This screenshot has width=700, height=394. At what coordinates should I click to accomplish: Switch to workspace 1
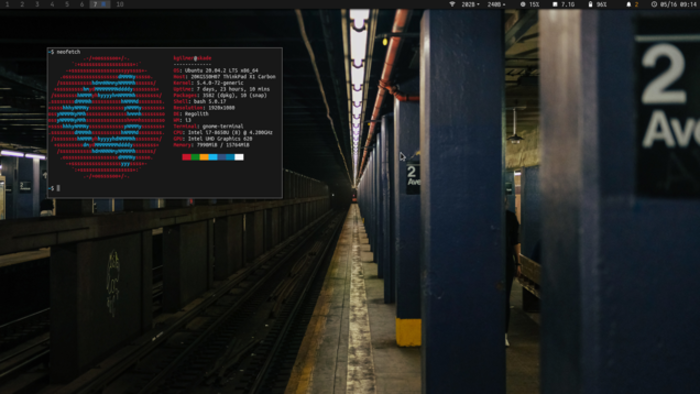[x=7, y=4]
